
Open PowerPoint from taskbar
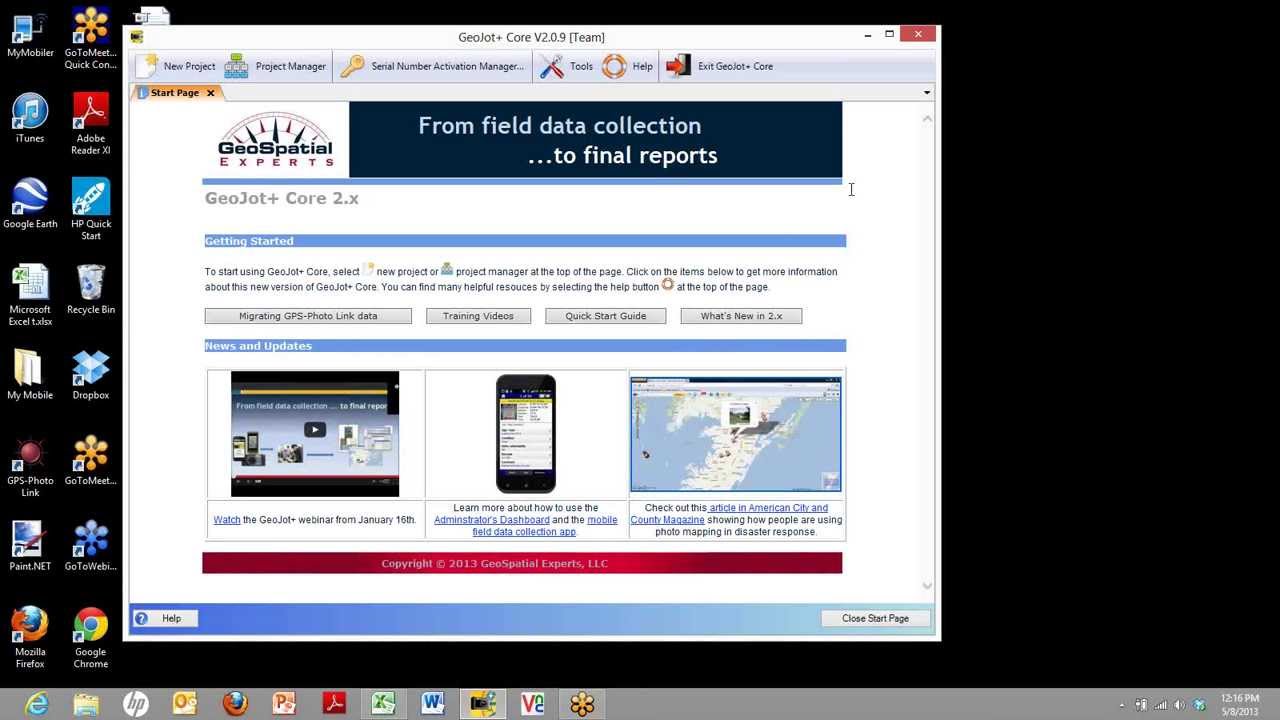pyautogui.click(x=284, y=704)
